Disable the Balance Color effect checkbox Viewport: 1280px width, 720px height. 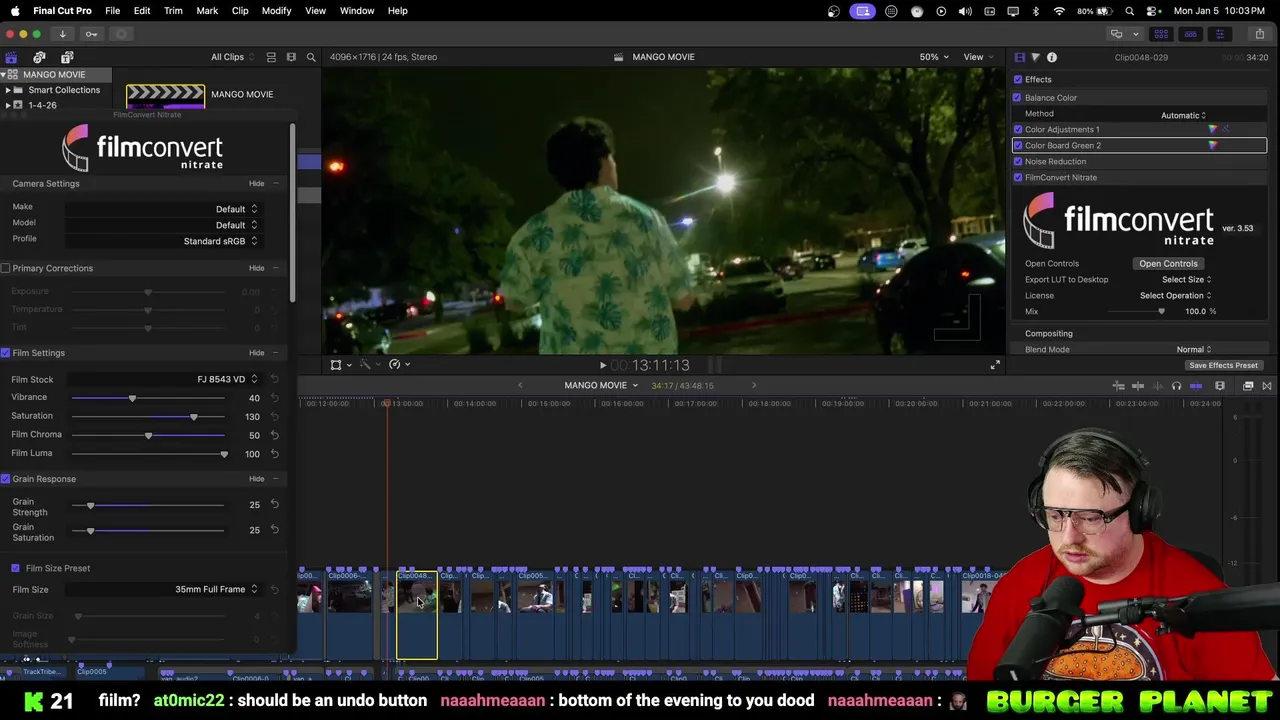(x=1017, y=98)
